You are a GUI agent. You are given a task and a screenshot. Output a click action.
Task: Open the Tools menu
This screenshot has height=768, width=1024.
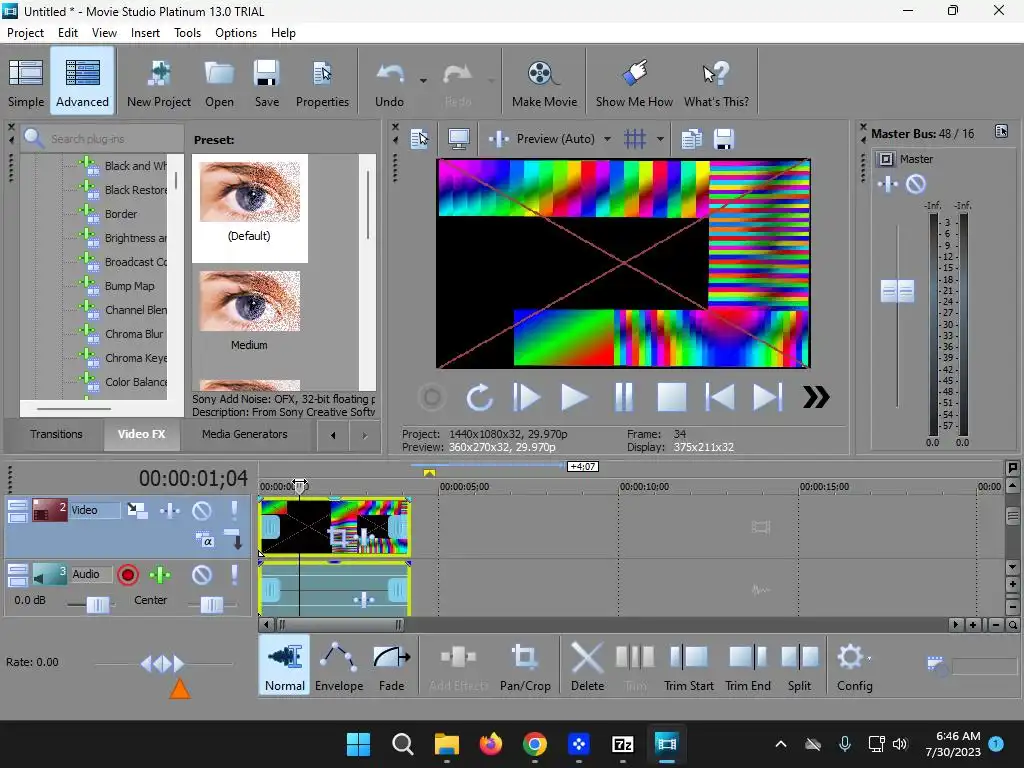187,33
